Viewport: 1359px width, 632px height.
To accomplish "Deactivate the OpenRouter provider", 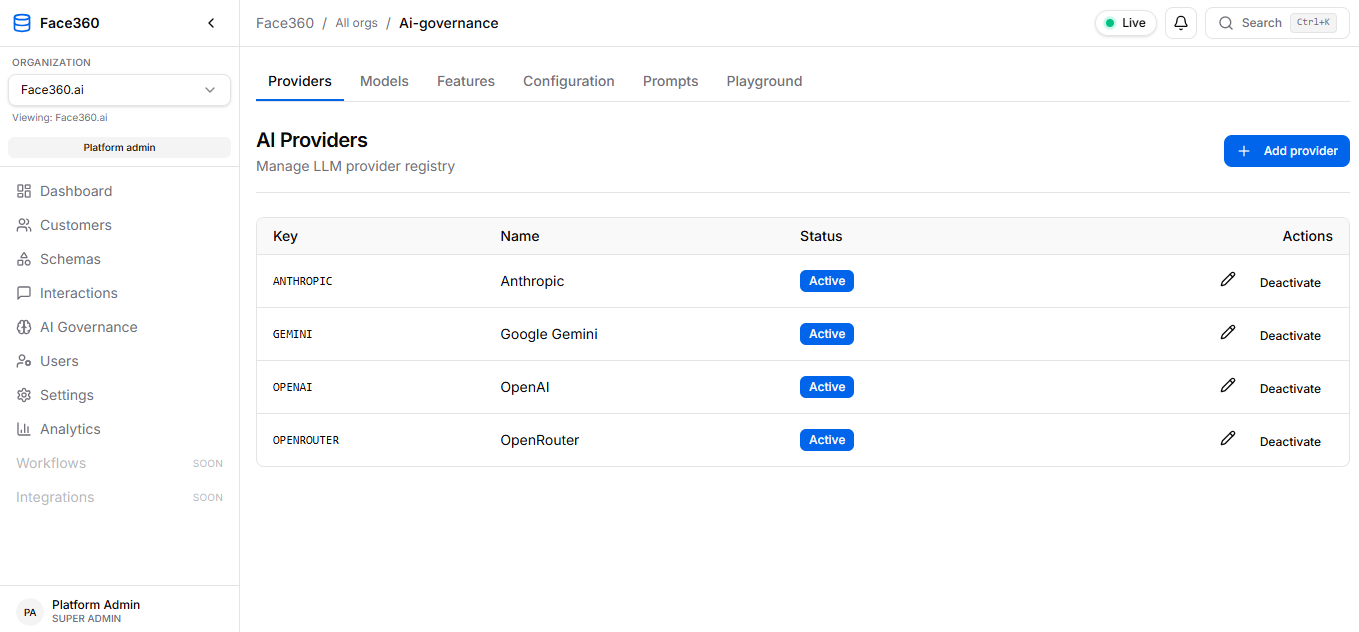I will point(1290,442).
